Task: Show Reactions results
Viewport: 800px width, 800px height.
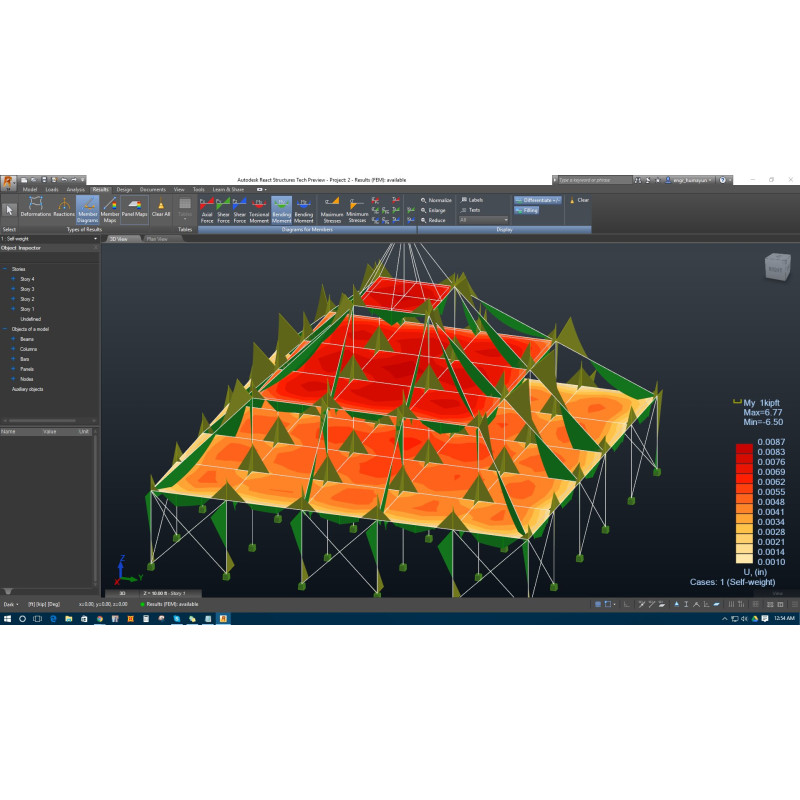Action: tap(64, 209)
